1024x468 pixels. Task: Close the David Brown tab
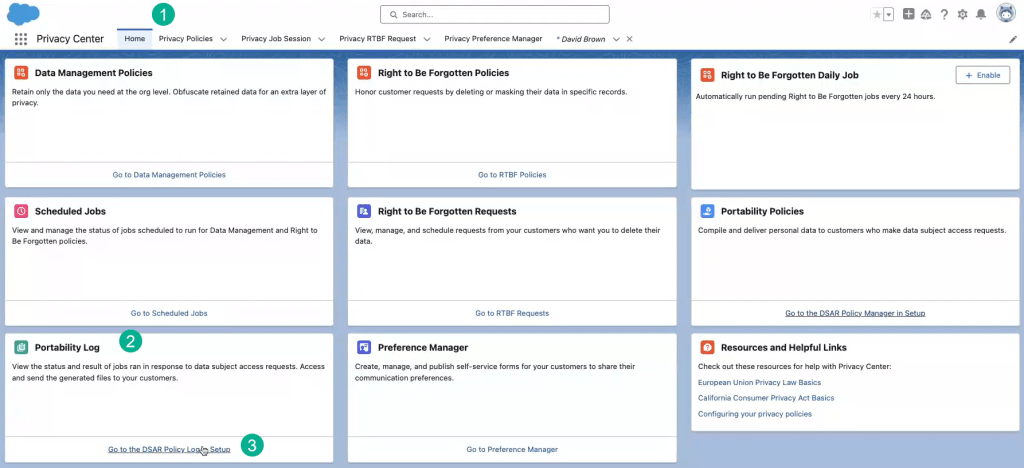click(x=629, y=39)
